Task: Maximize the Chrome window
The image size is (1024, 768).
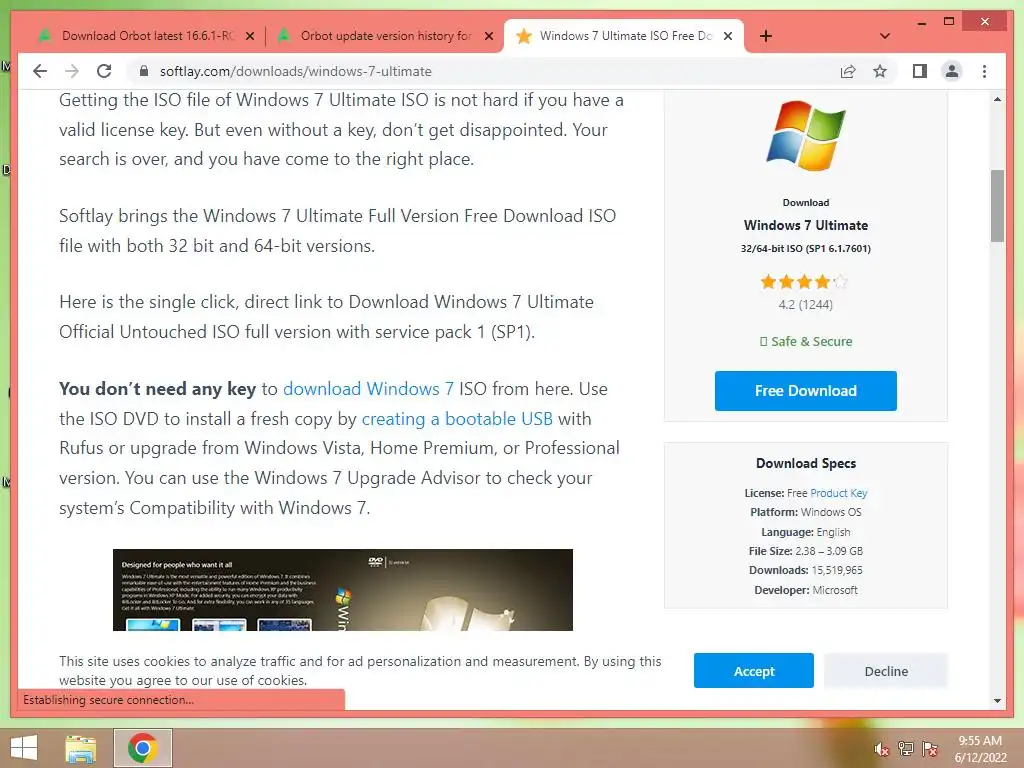Action: click(x=950, y=22)
